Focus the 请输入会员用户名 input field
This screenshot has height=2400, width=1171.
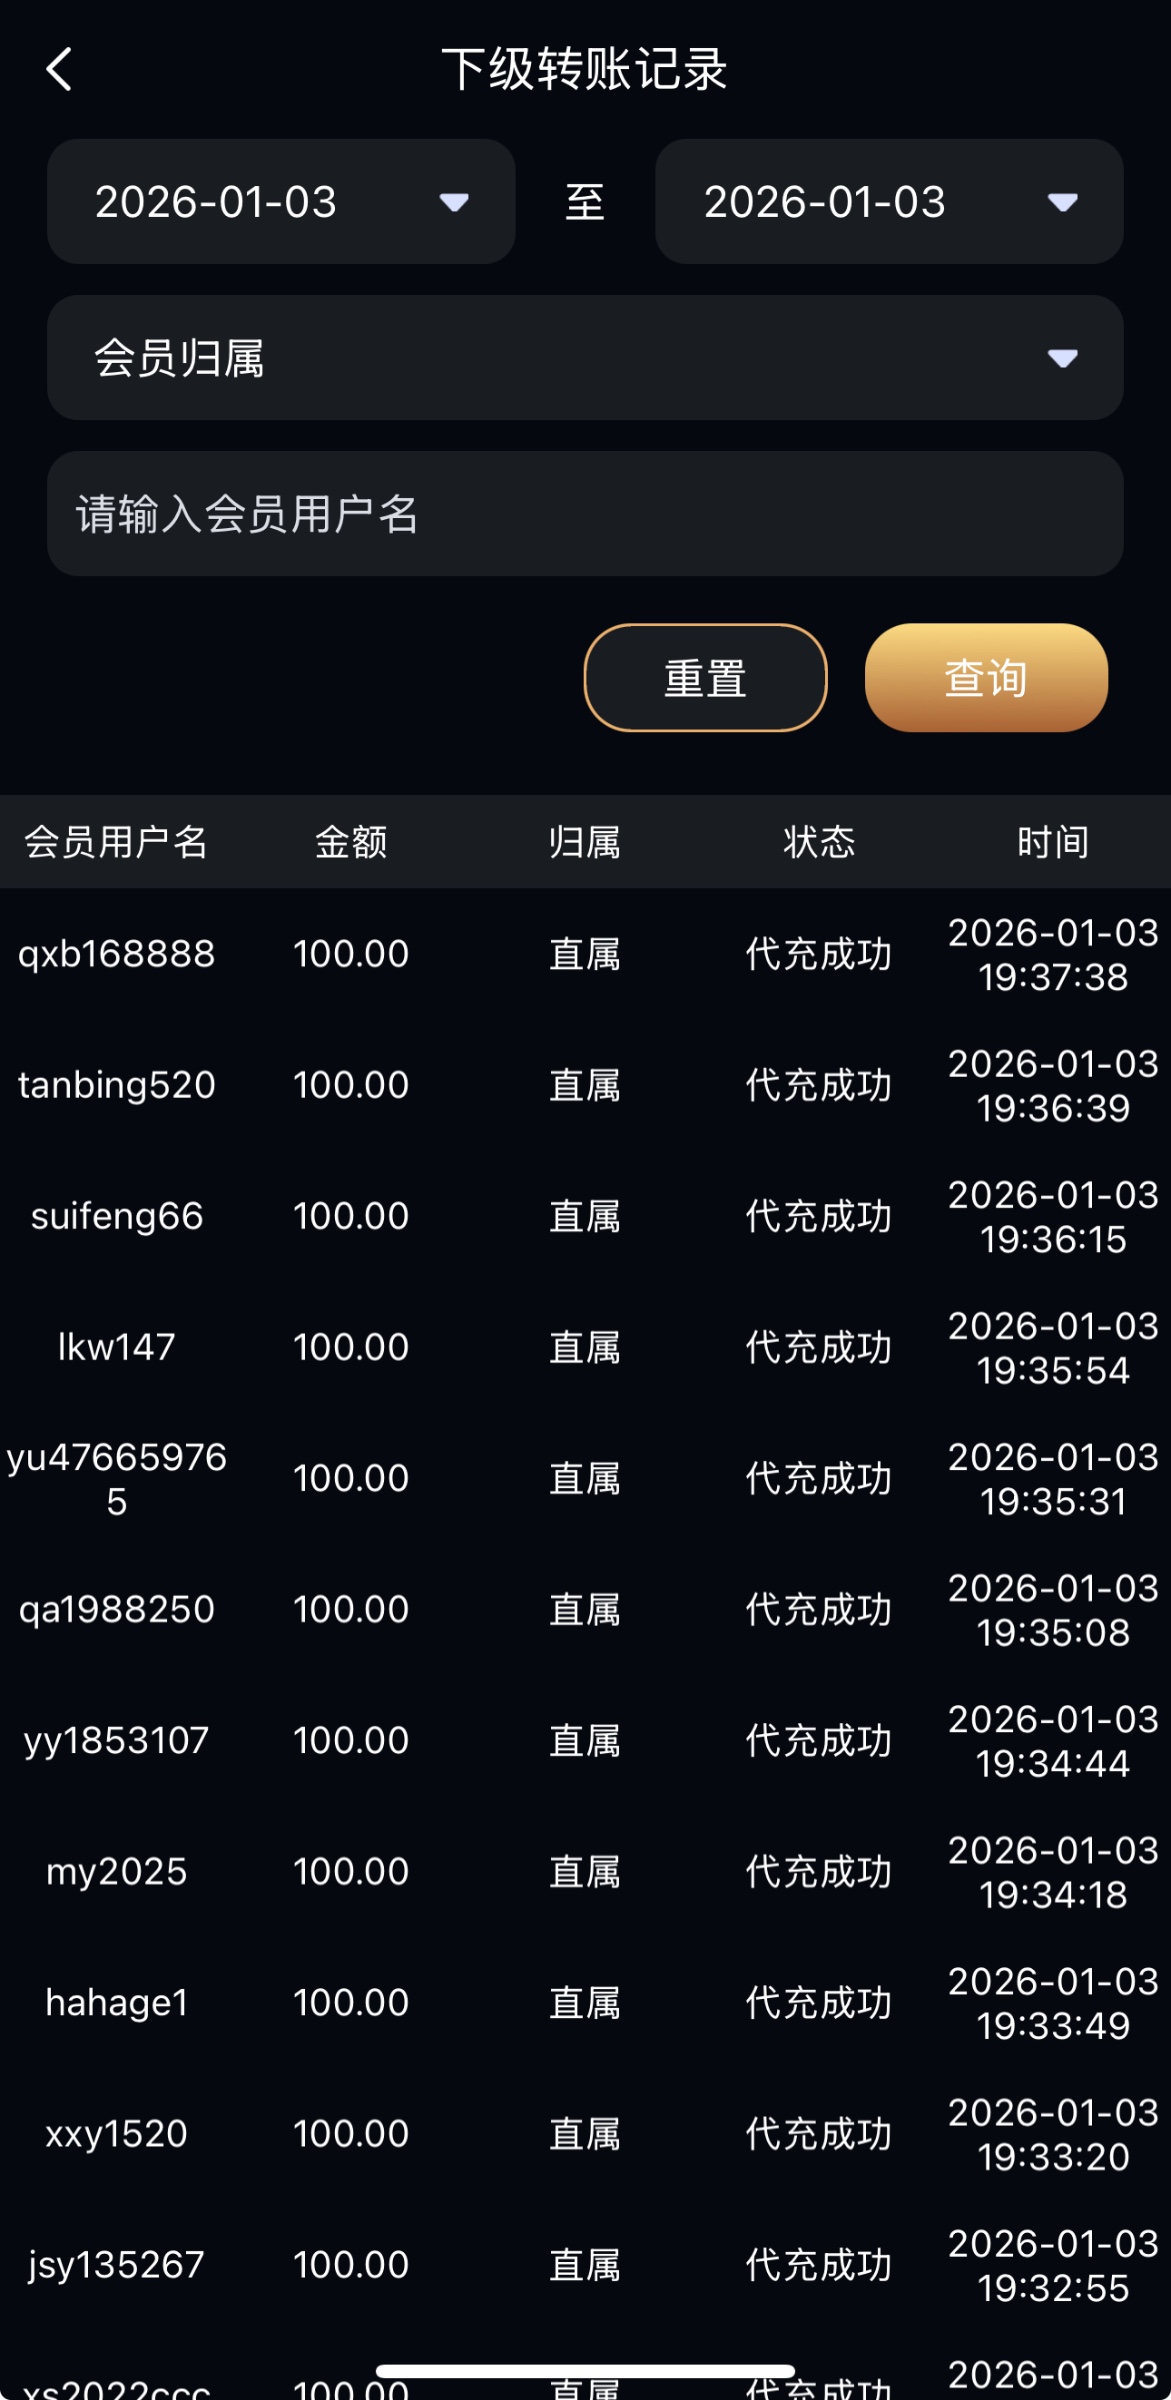click(585, 514)
